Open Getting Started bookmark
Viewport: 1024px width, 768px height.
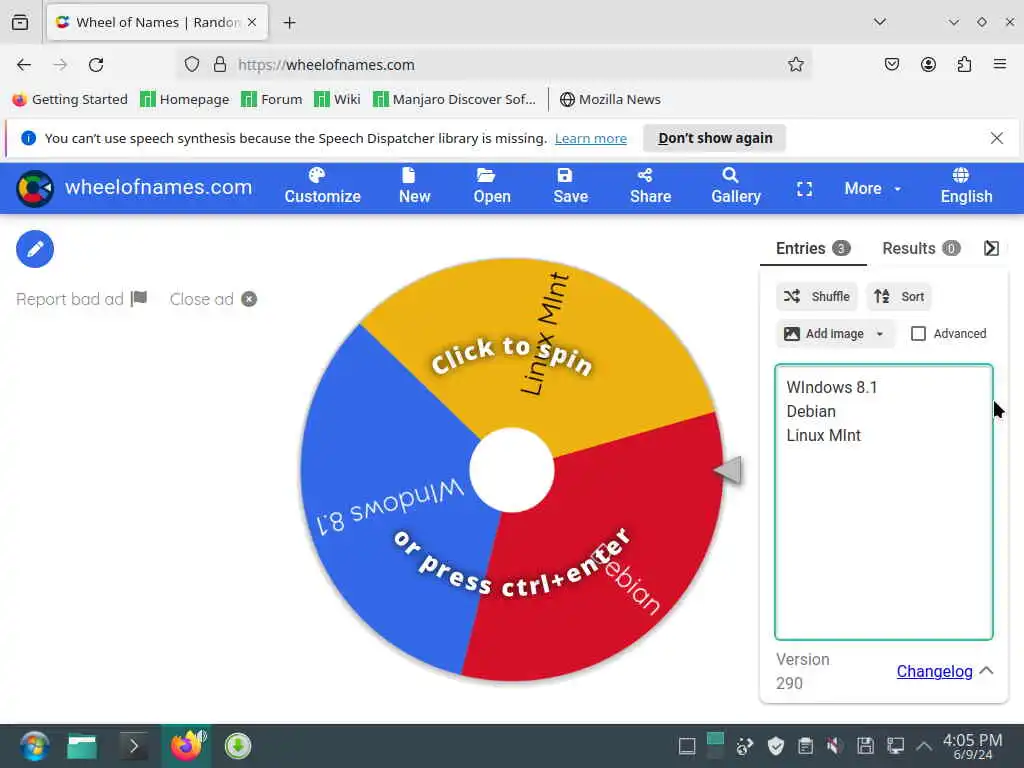(x=71, y=99)
